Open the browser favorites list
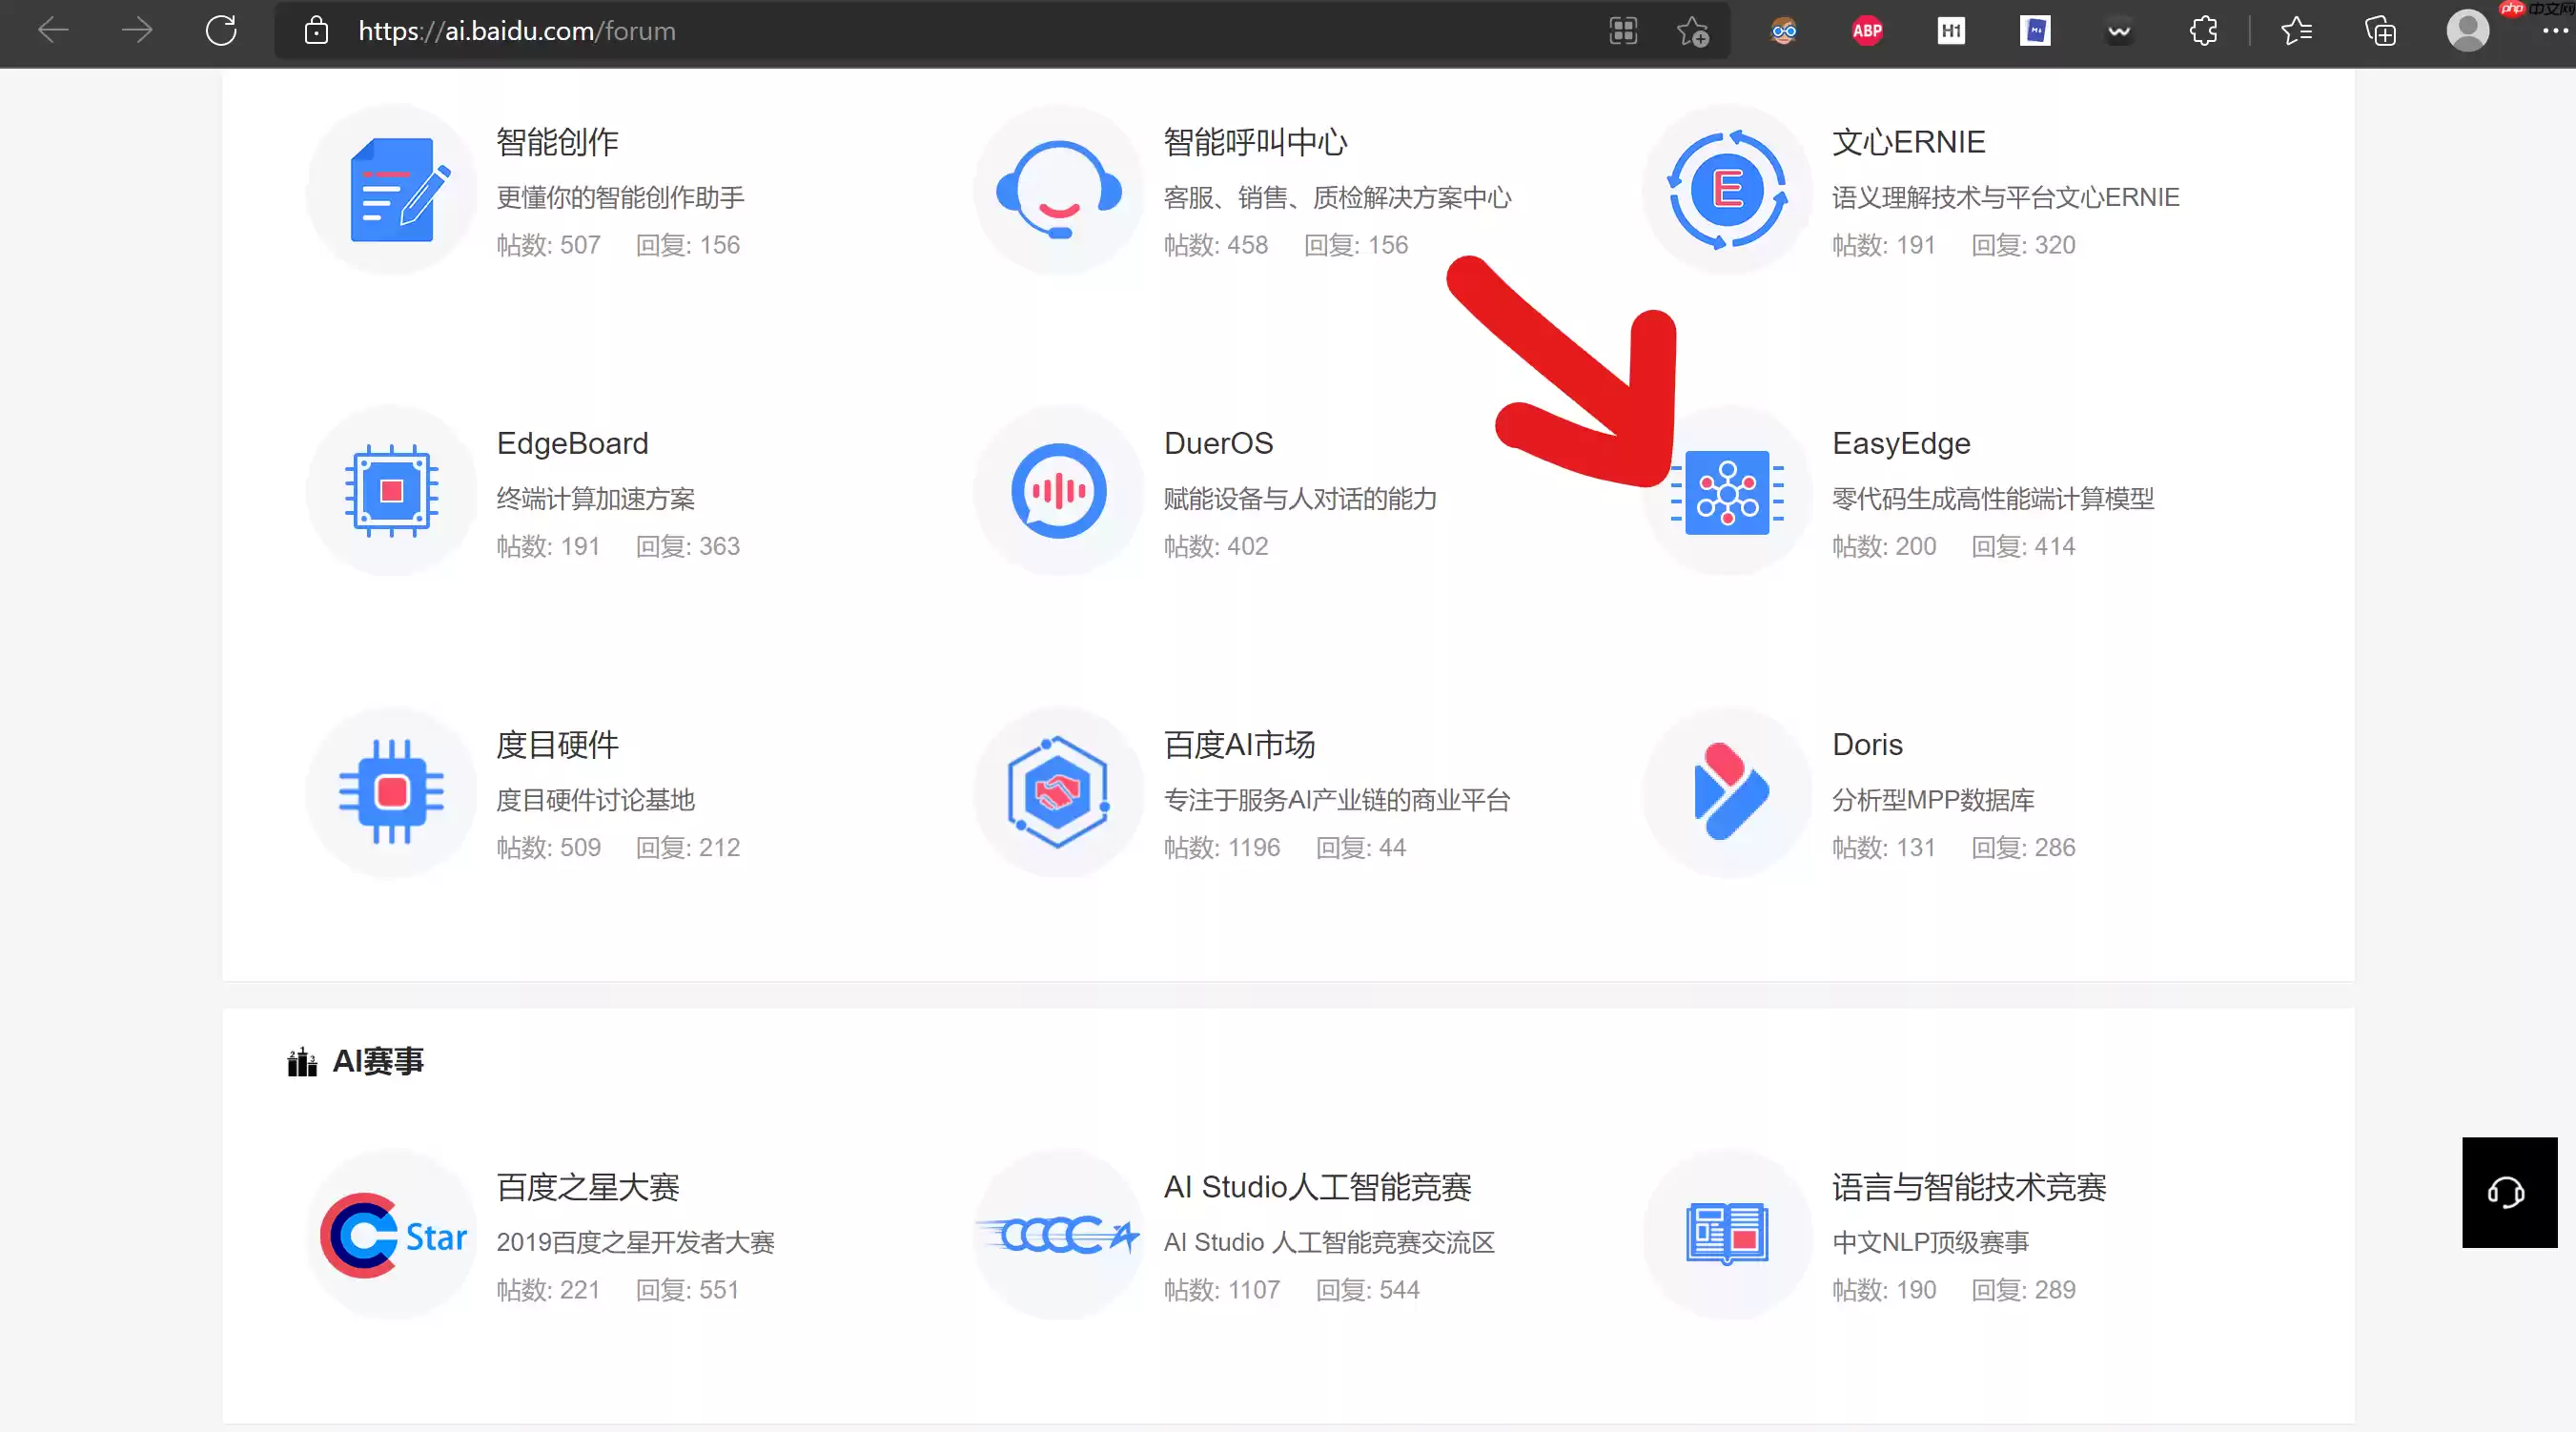 pyautogui.click(x=2297, y=31)
